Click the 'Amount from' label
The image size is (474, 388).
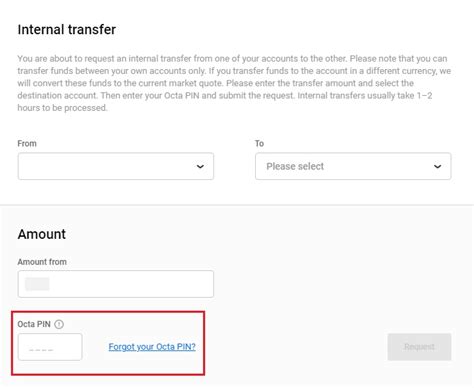(x=42, y=262)
